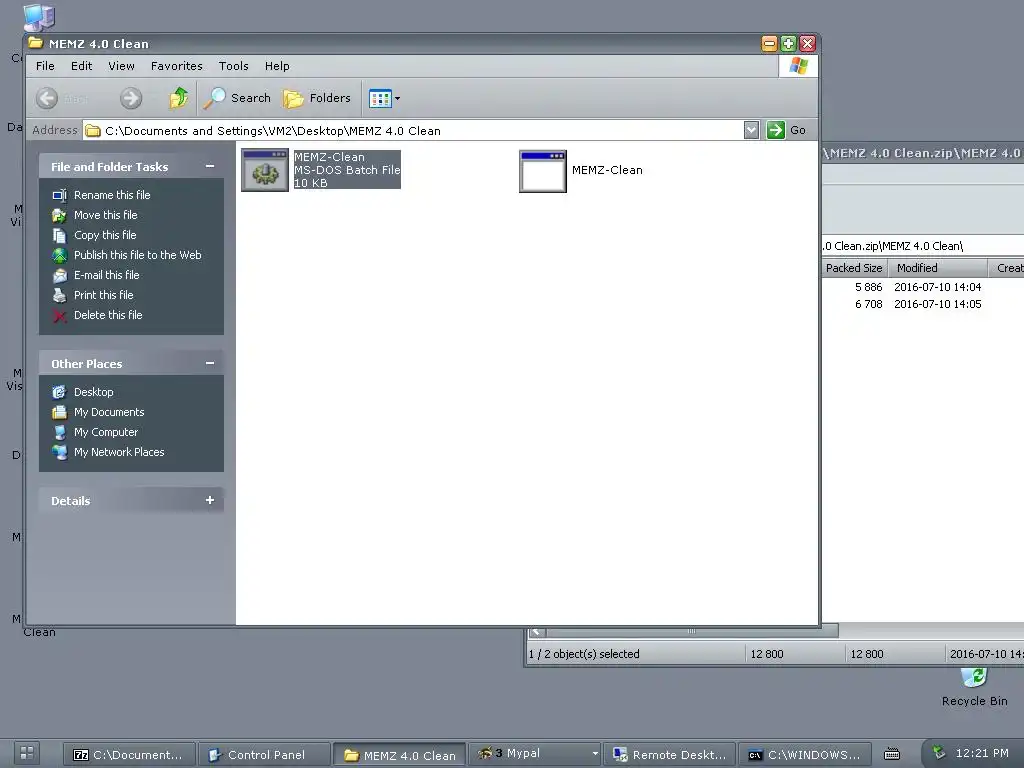Click the Publish to Web globe icon
This screenshot has height=768, width=1024.
pos(59,255)
